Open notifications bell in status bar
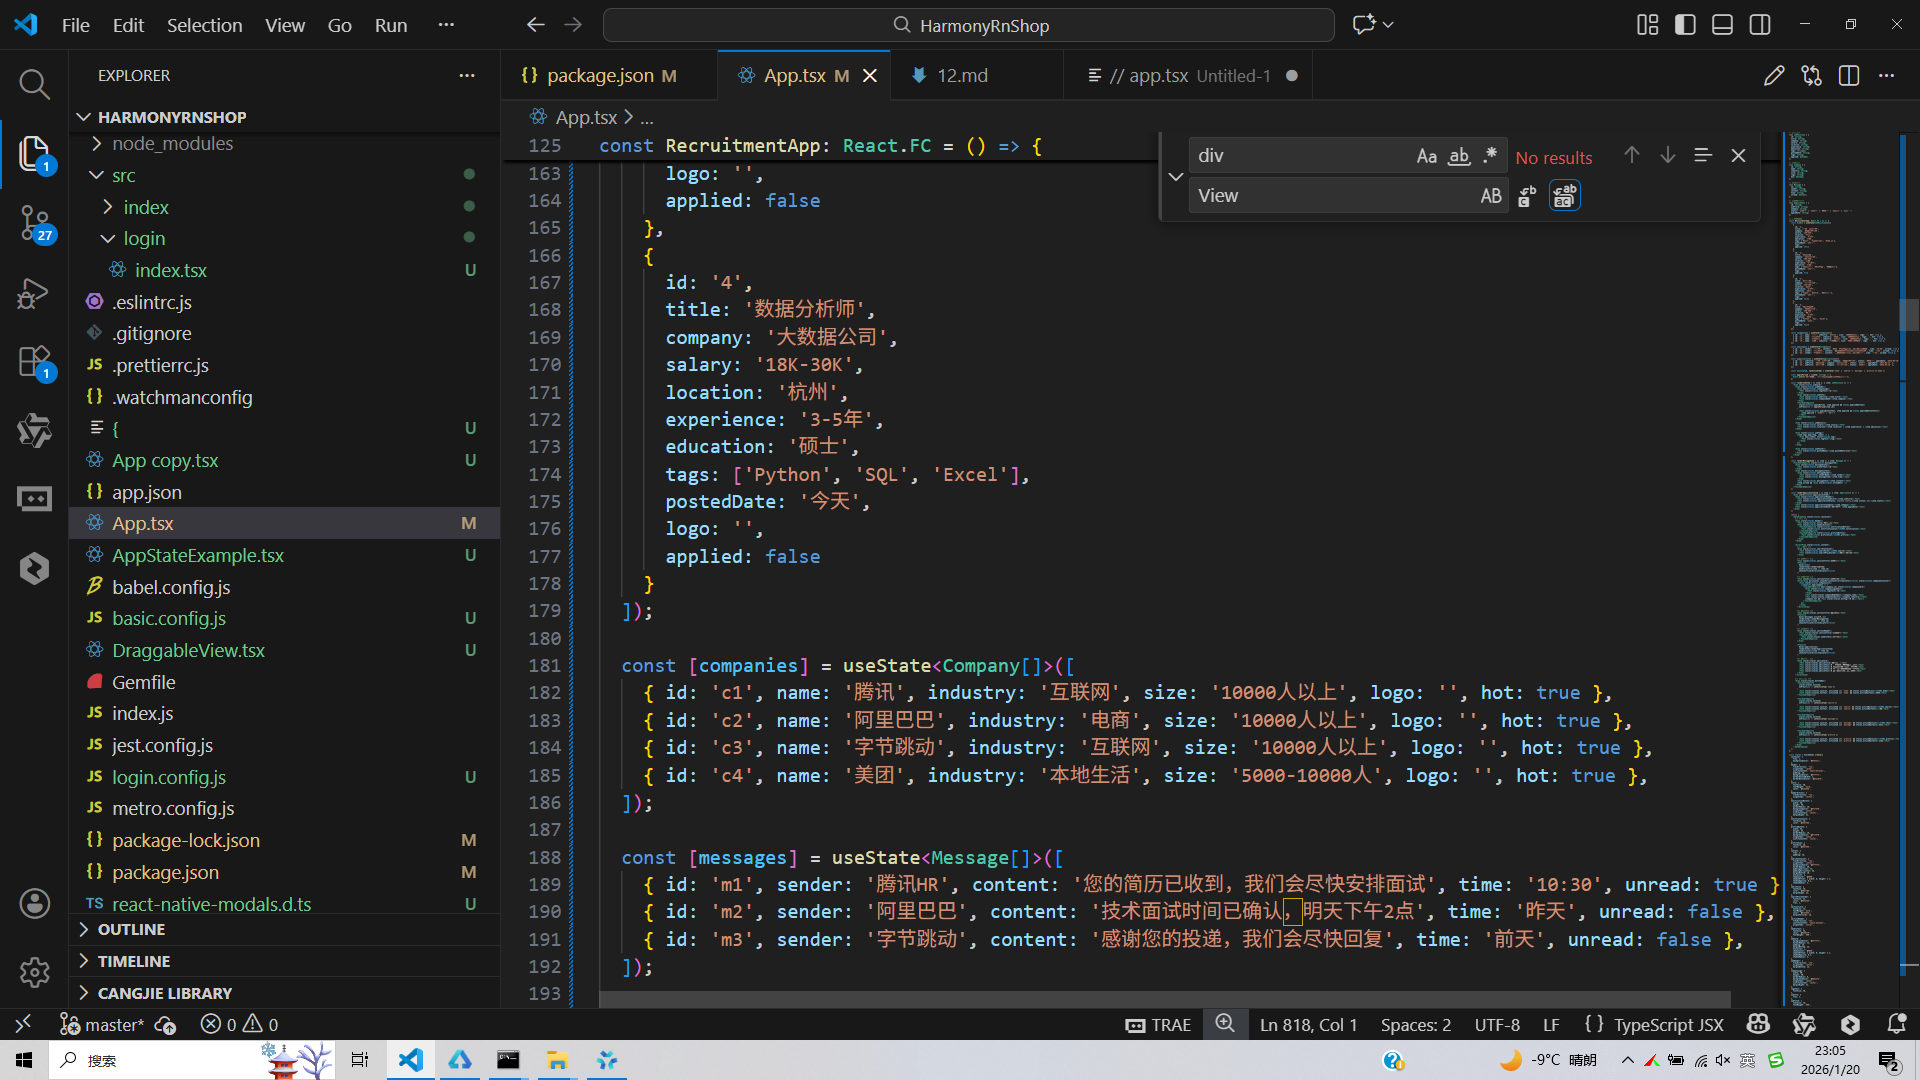Screen dimensions: 1920x1080 pos(1896,1024)
